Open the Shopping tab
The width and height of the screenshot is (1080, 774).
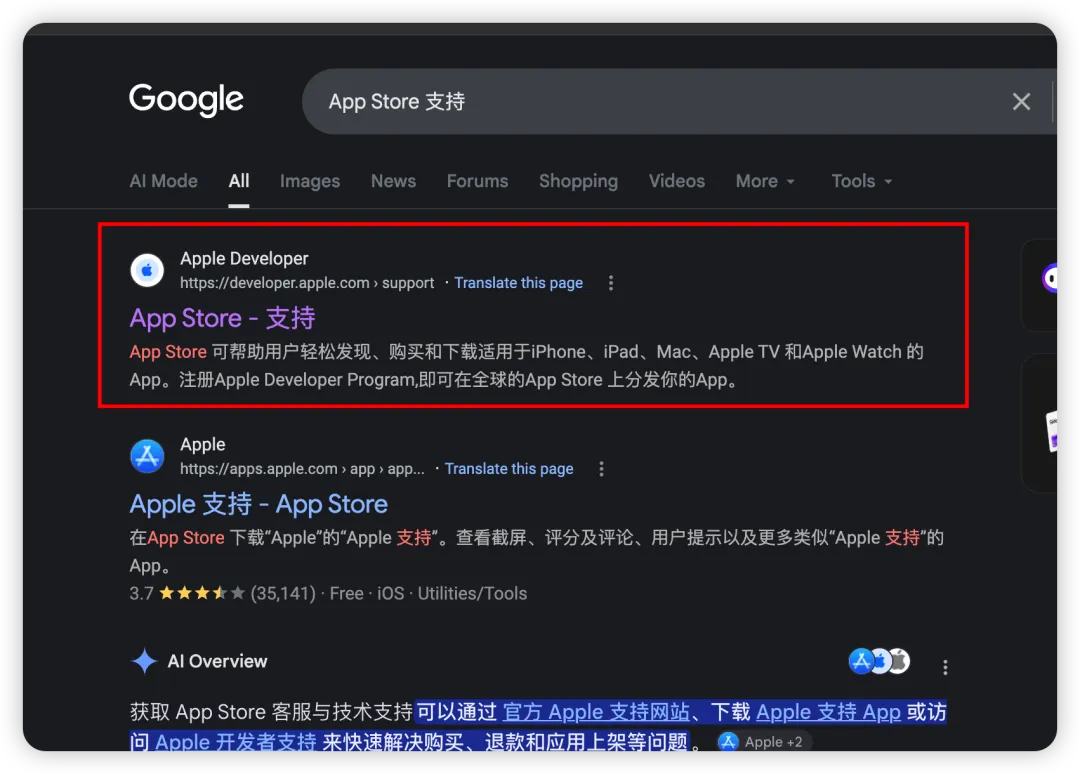[579, 181]
